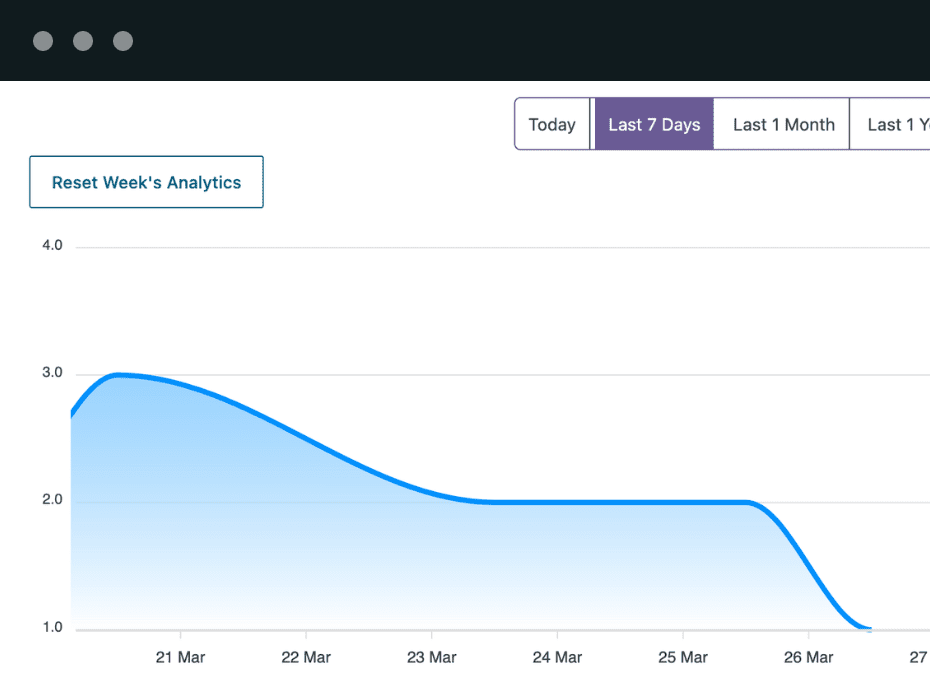Click the 21 Mar axis label

(180, 658)
